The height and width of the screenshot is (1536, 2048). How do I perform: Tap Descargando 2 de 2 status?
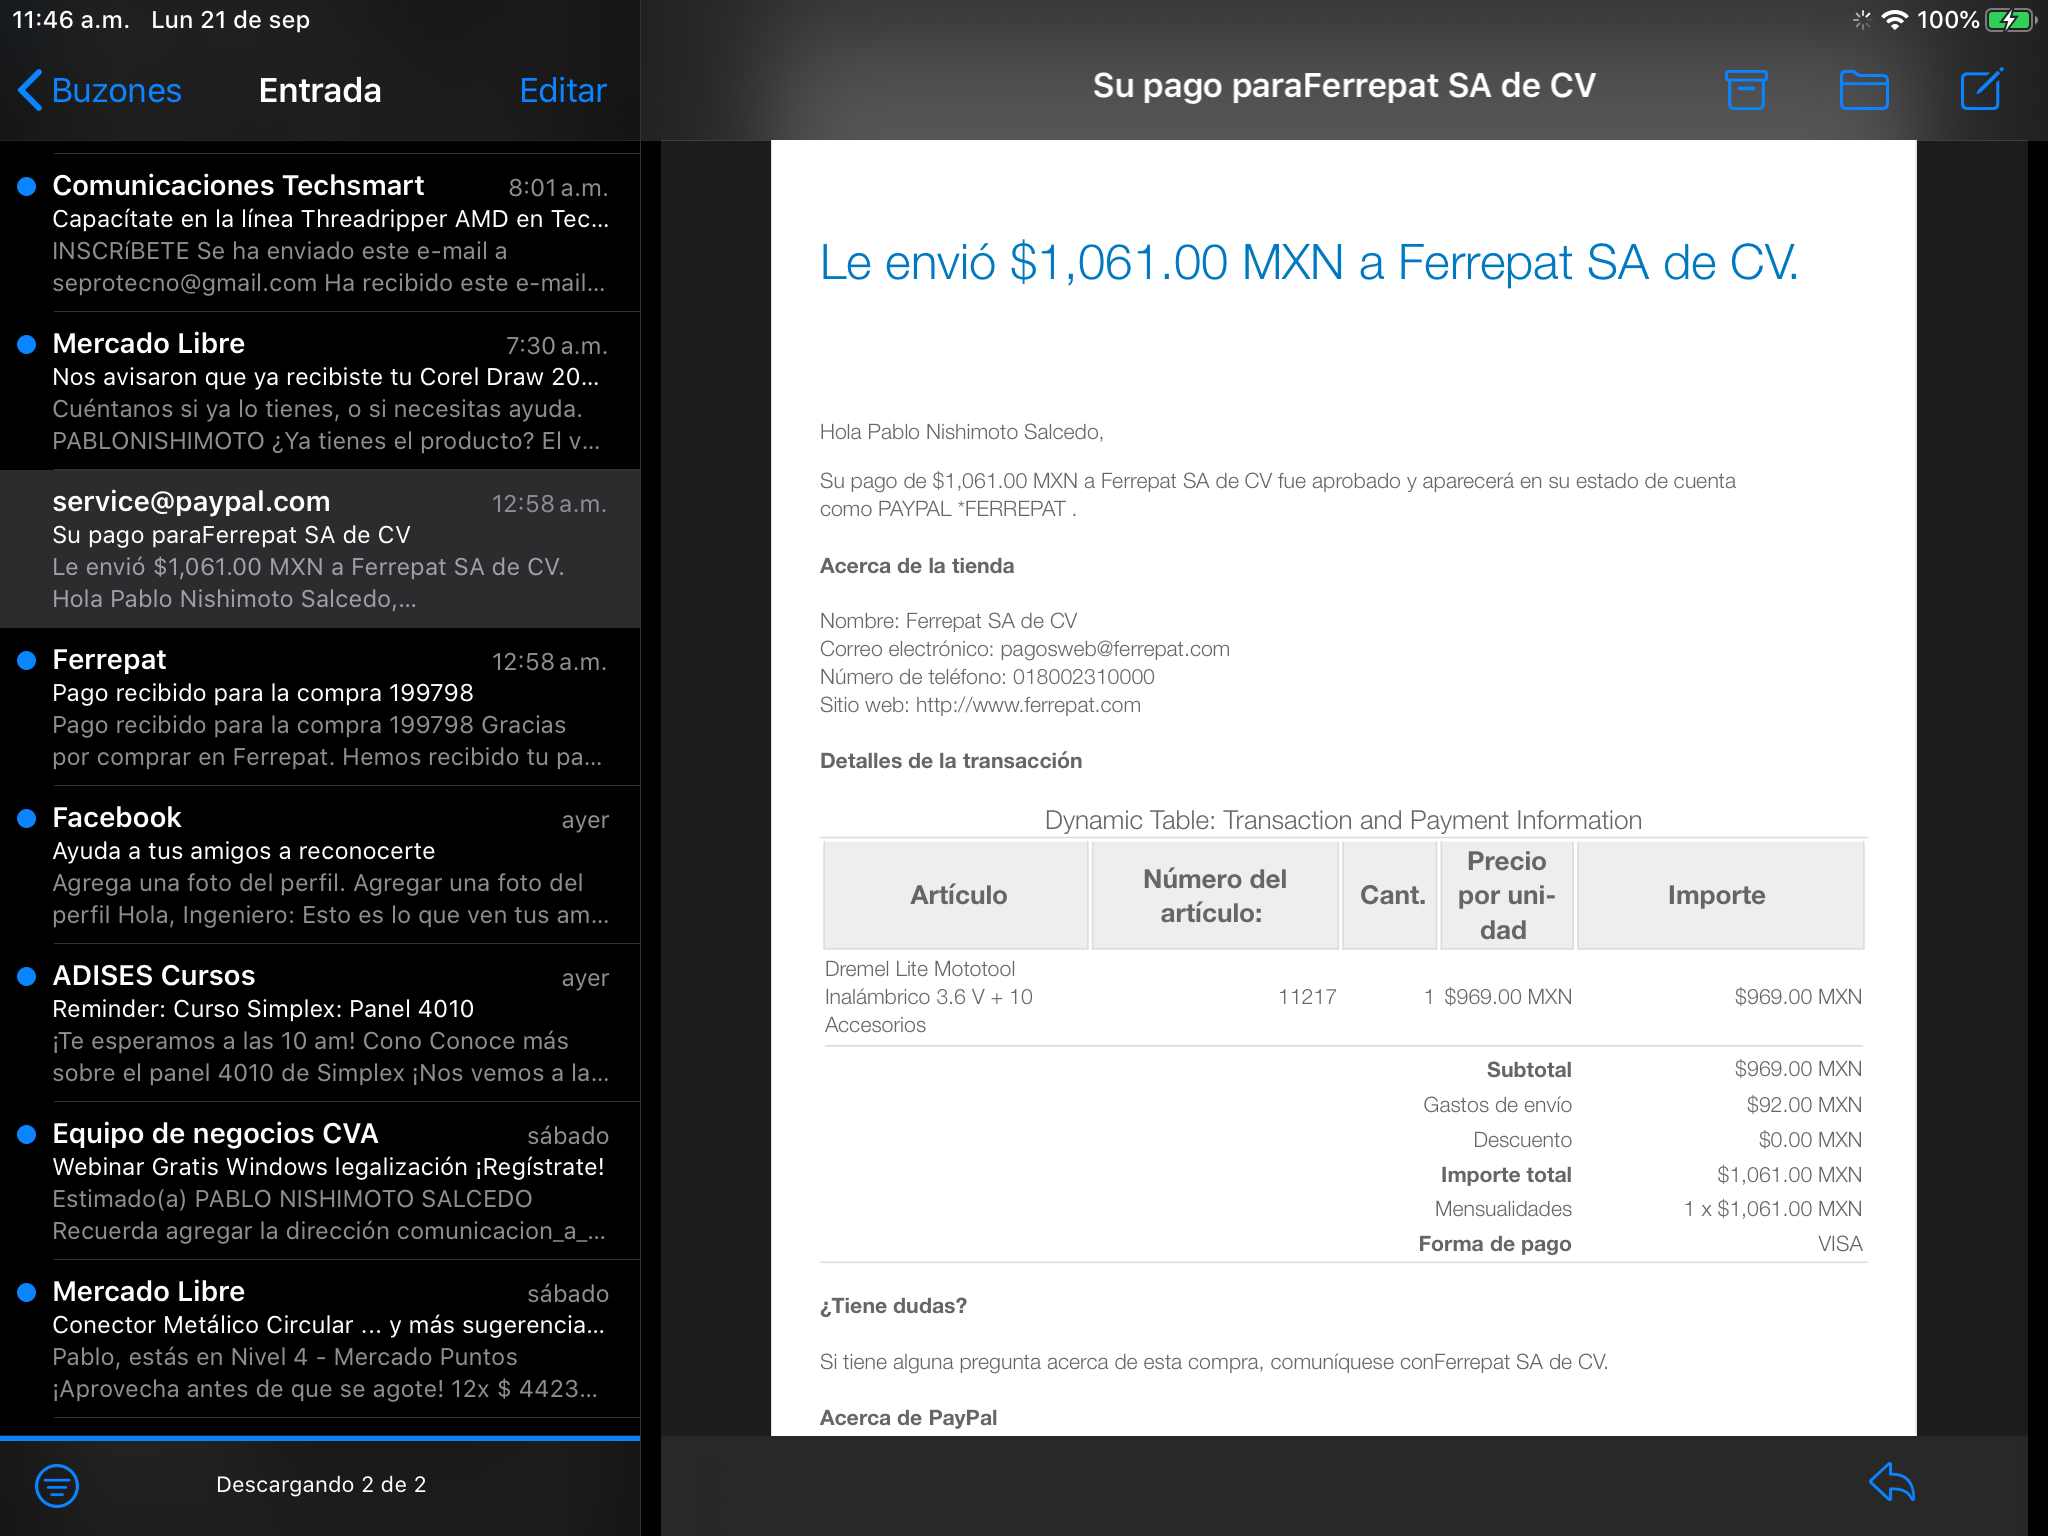coord(321,1485)
